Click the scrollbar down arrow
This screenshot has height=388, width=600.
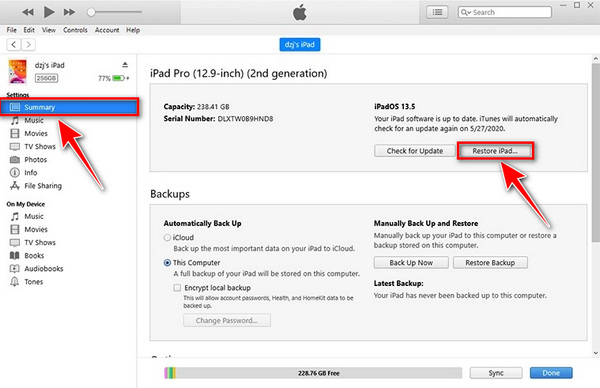click(x=595, y=353)
